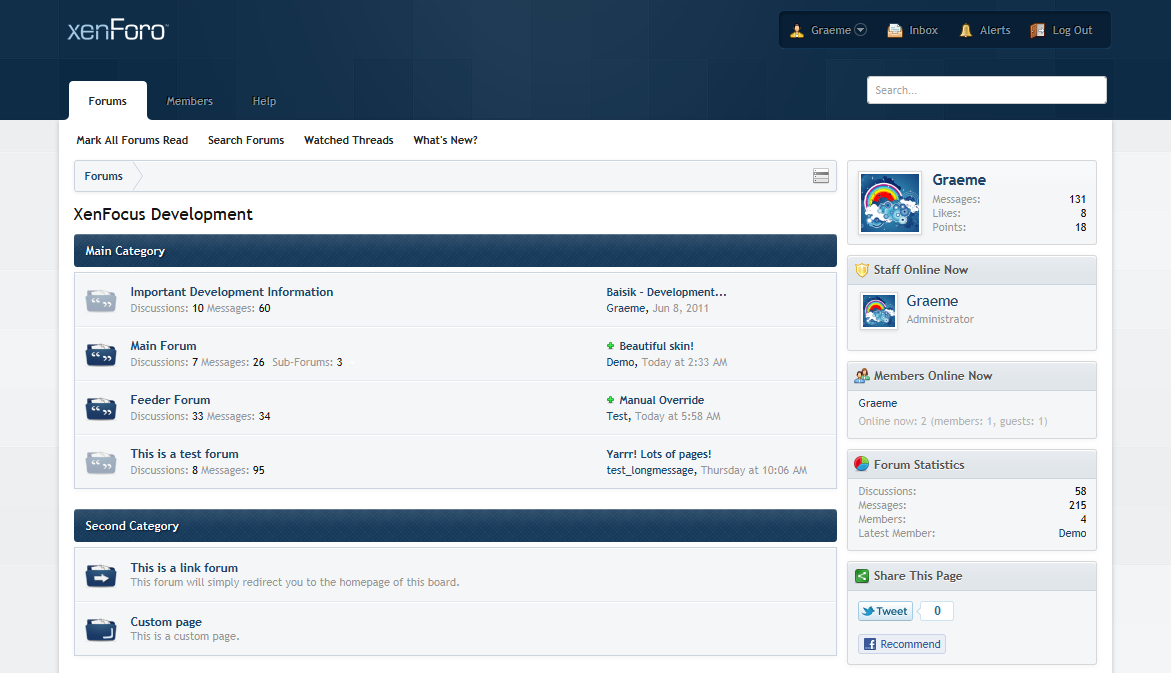This screenshot has height=673, width=1171.
Task: Click the link forum arrow icon
Action: tap(101, 576)
